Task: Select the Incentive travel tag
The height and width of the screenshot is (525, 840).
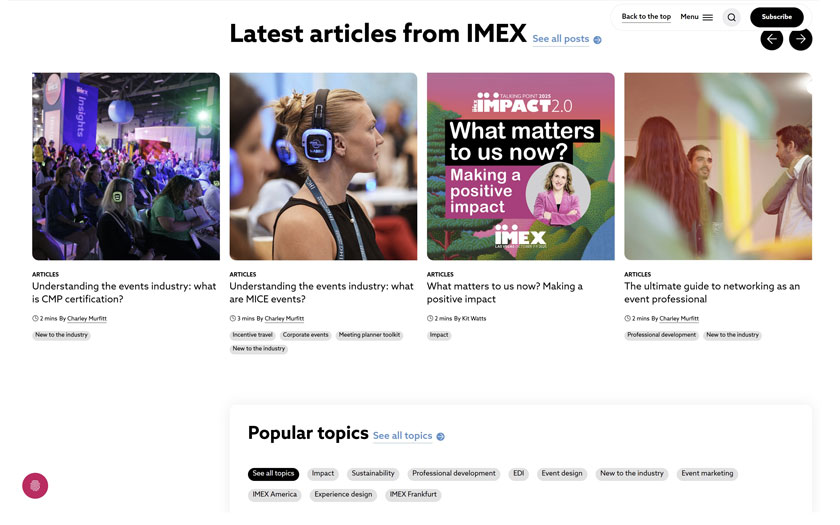Action: click(252, 335)
